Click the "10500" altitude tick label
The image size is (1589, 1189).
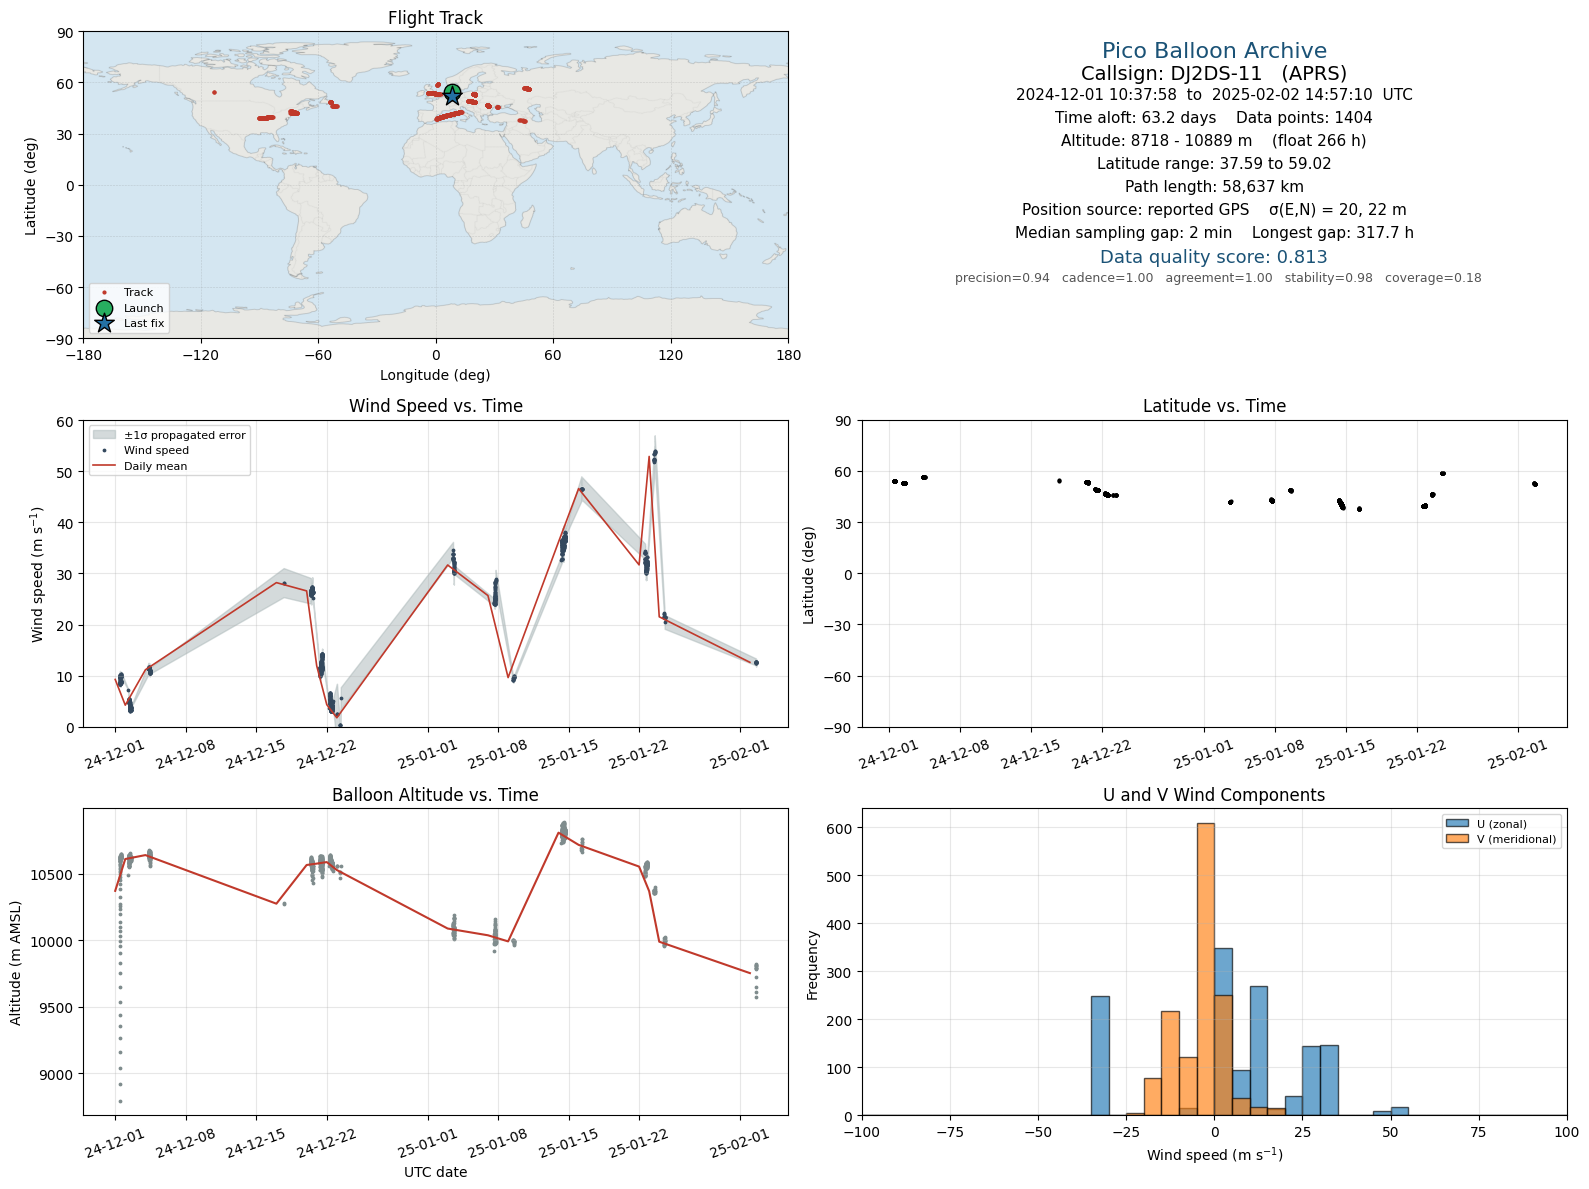[52, 875]
